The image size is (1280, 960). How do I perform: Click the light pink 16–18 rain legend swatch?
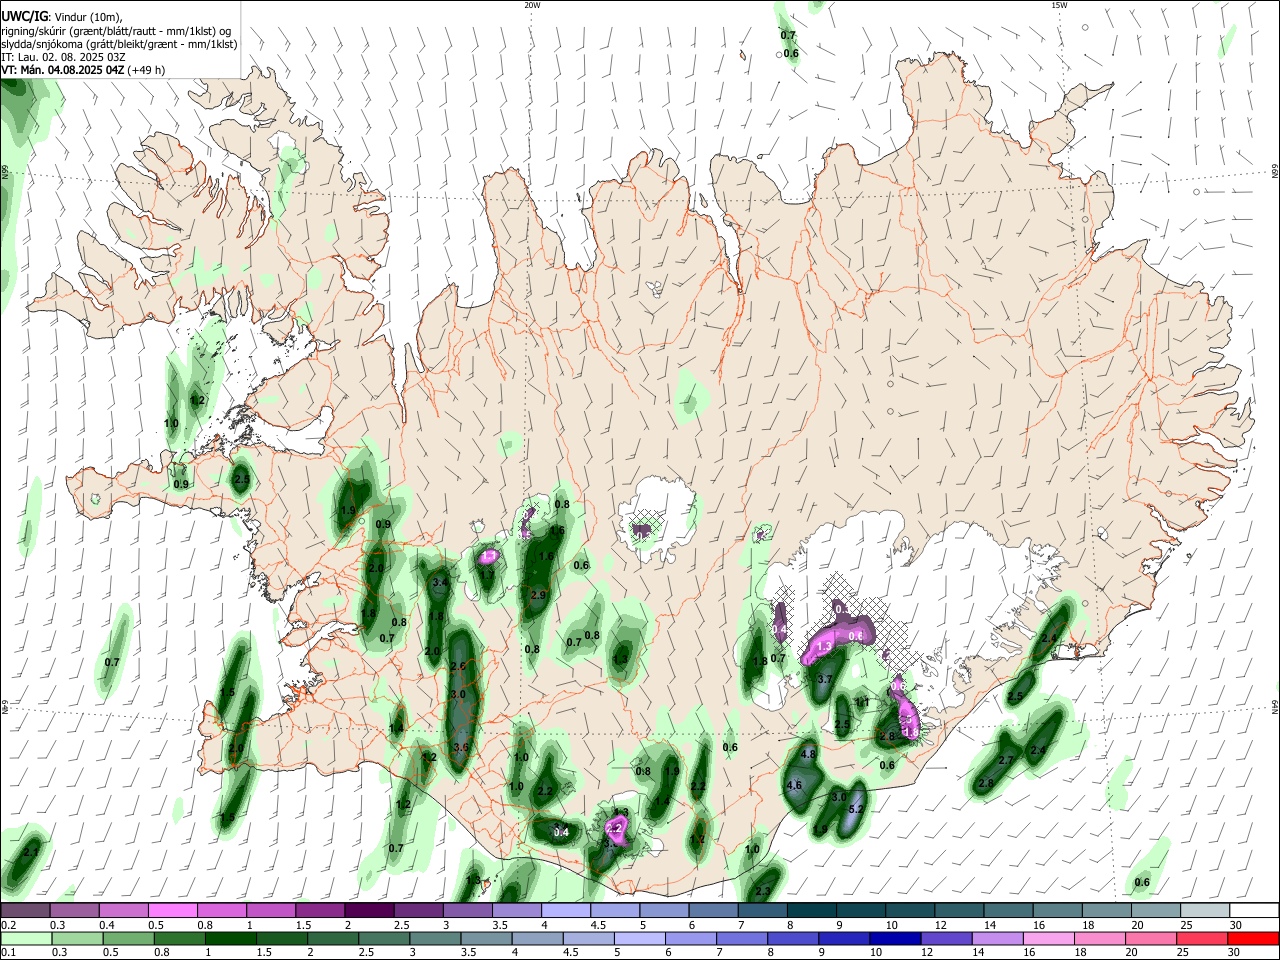[1049, 938]
